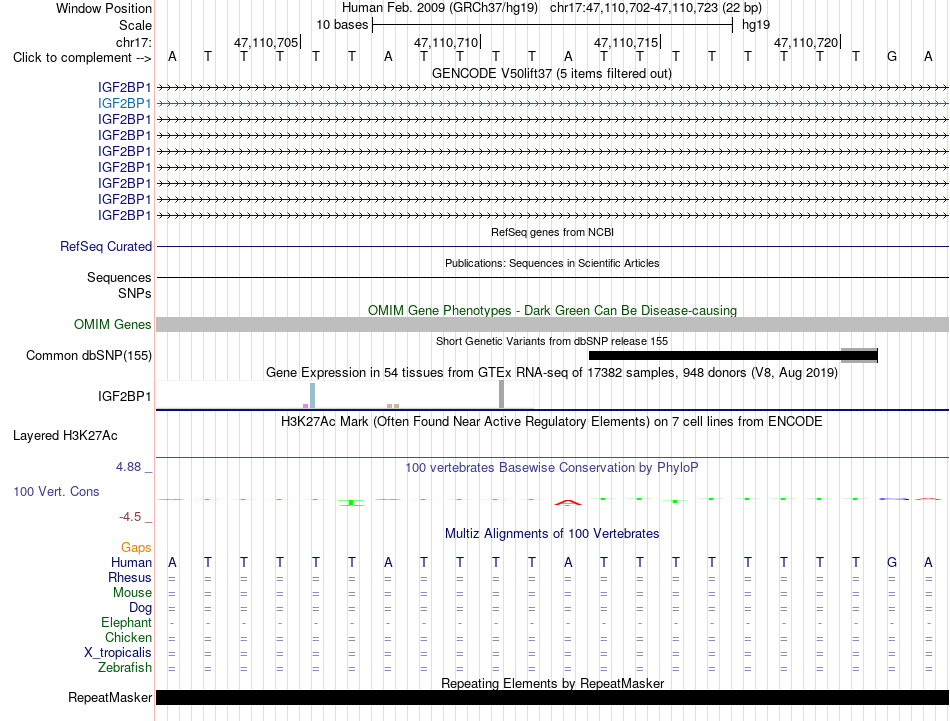Screen dimensions: 950x721
Task: Click the Scale label
Action: point(135,25)
